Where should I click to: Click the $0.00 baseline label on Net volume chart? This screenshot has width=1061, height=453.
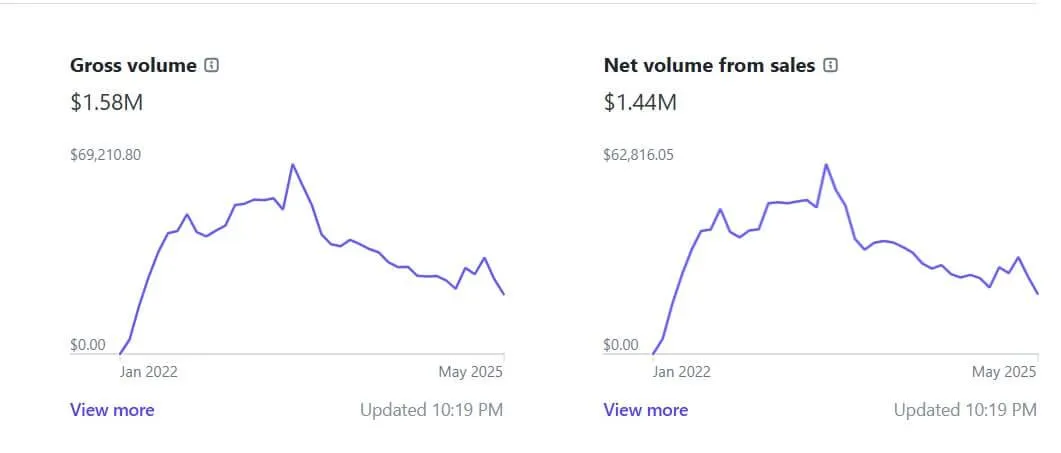click(x=621, y=345)
